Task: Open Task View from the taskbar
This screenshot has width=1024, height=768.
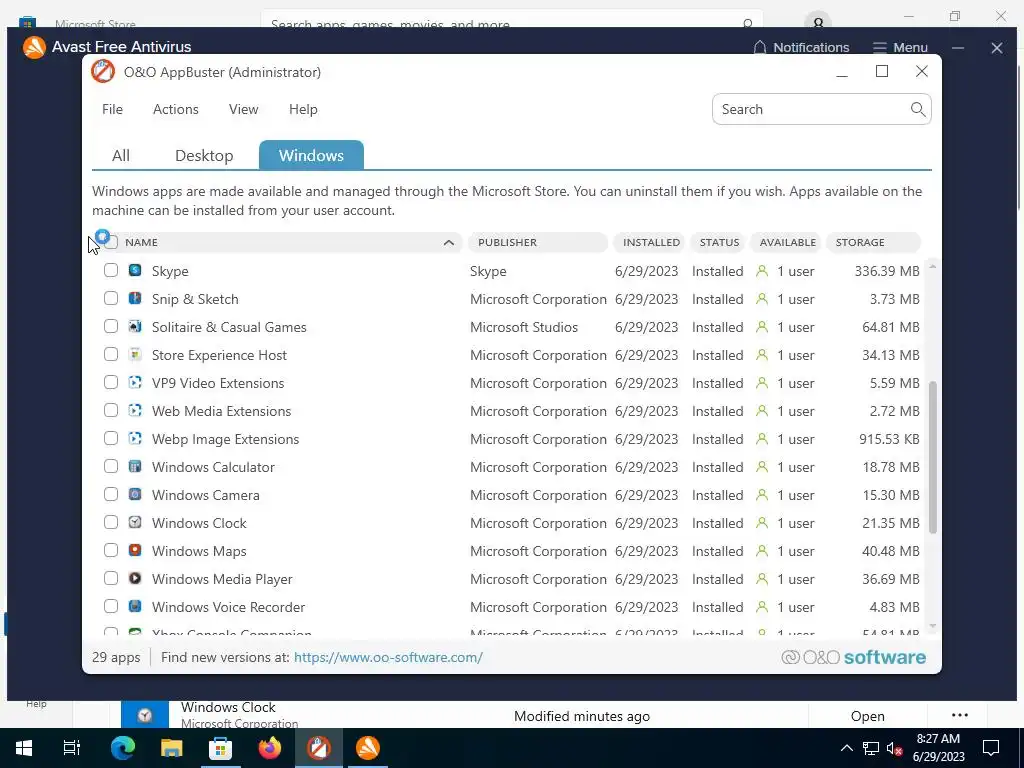Action: click(72, 748)
